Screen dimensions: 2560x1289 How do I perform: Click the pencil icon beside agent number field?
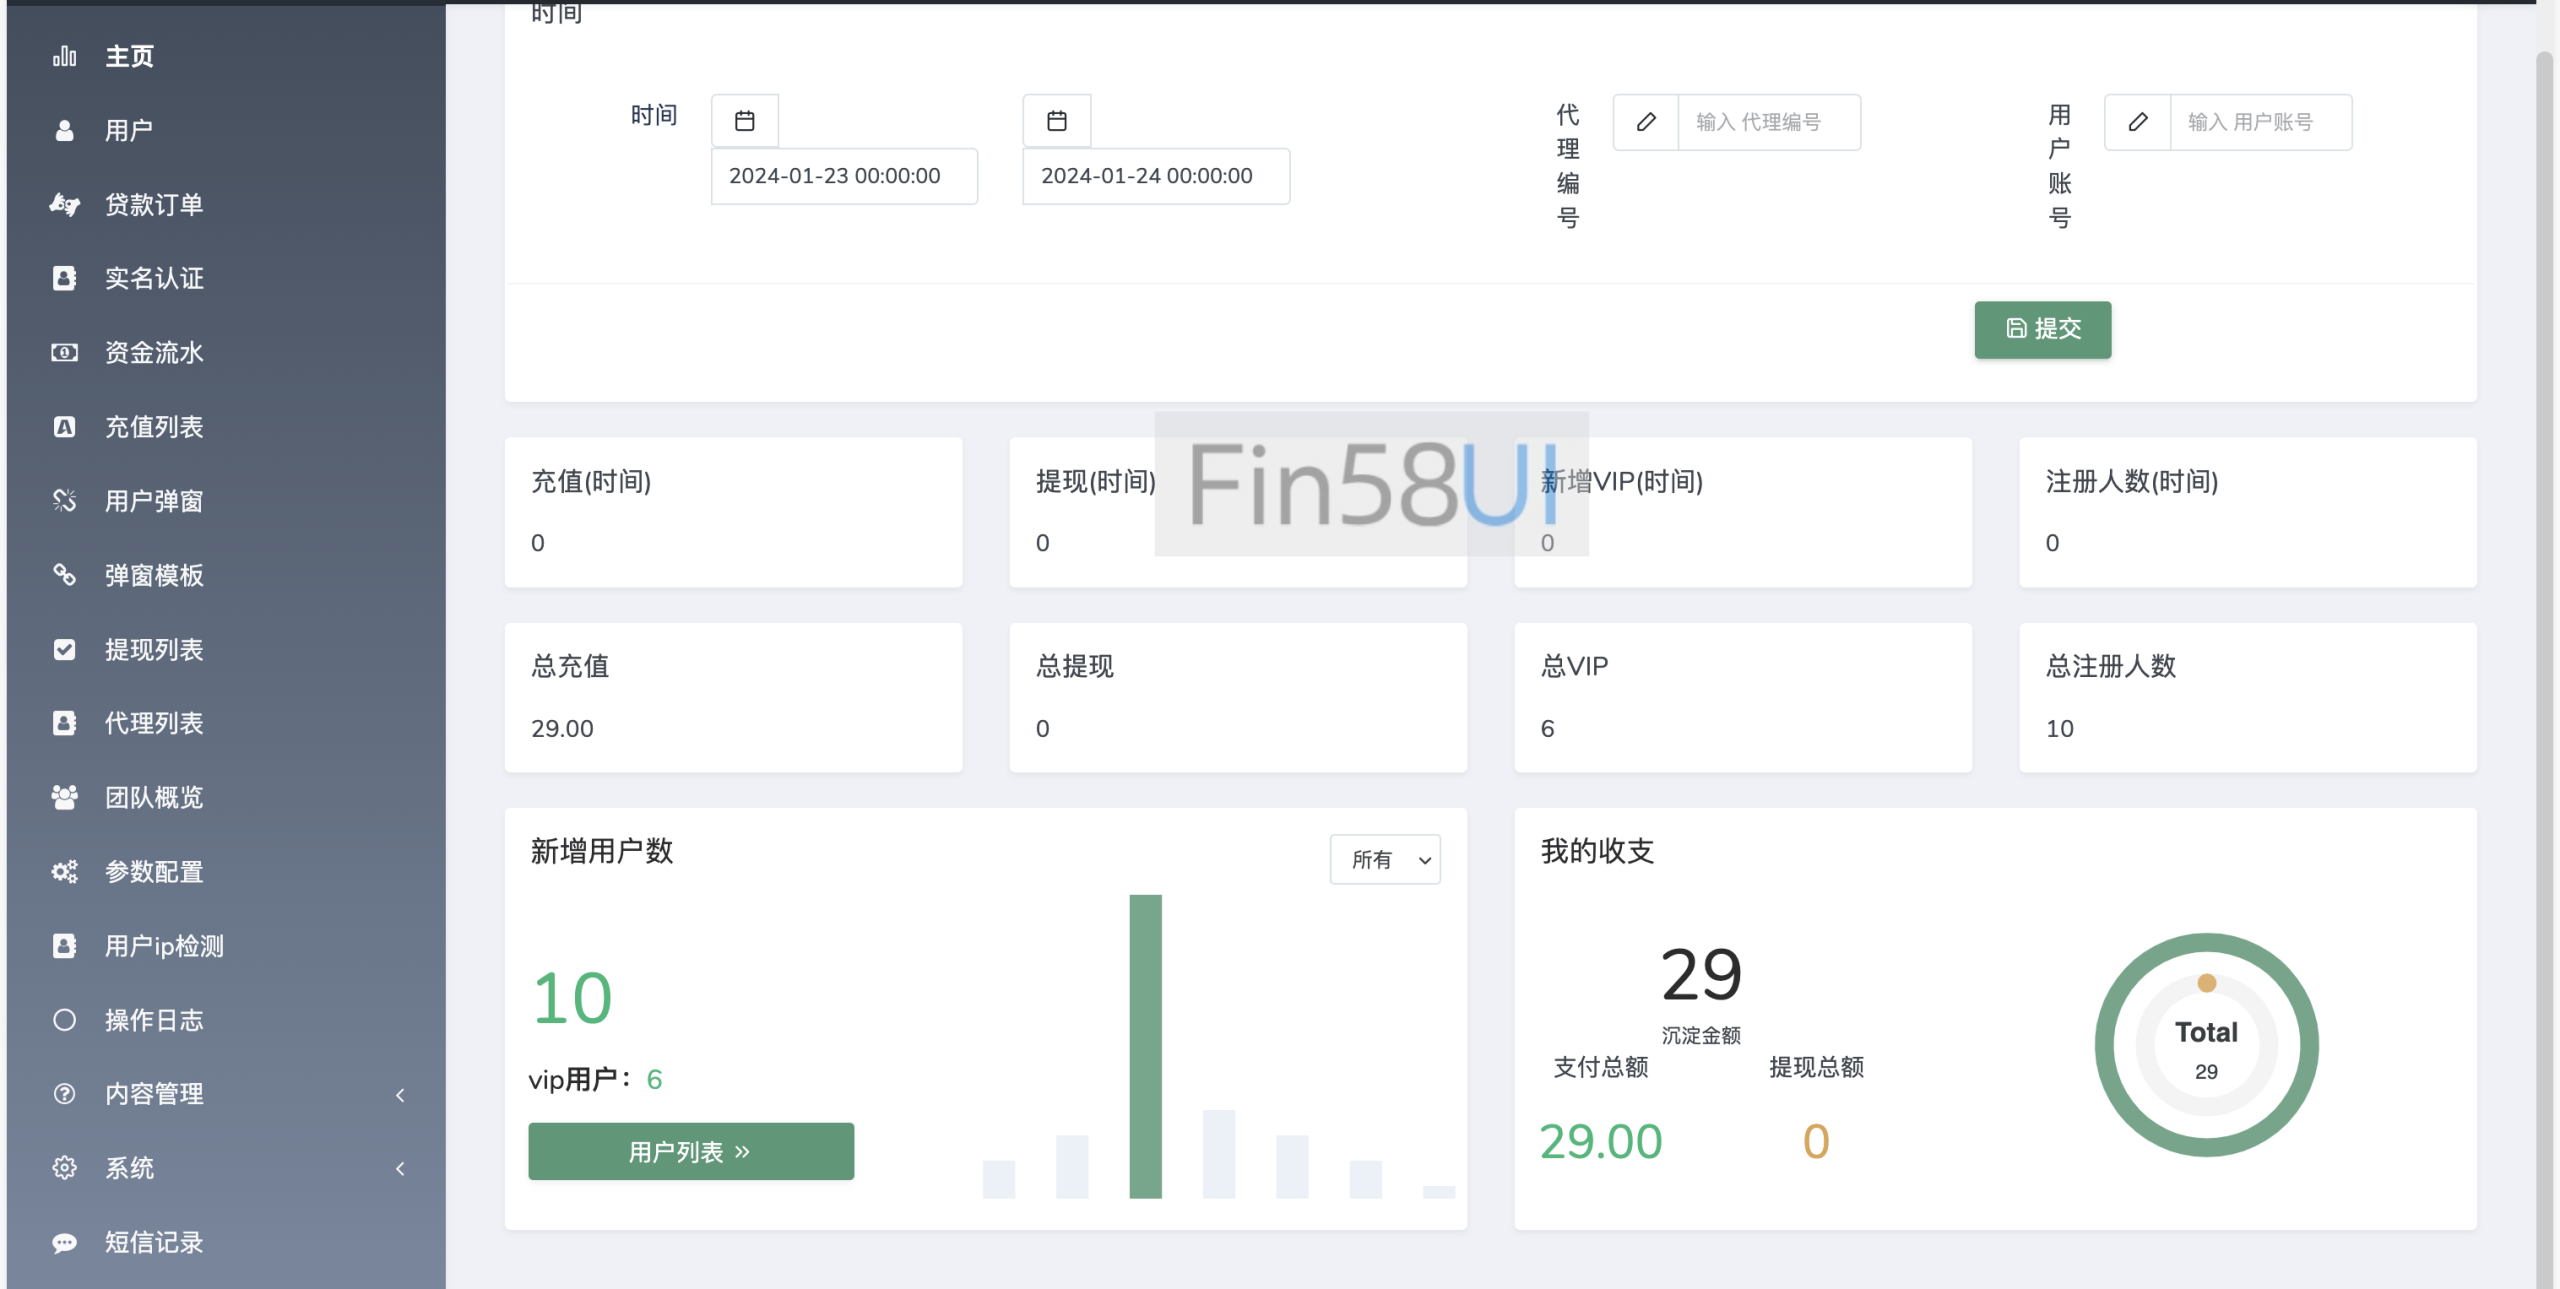coord(1646,122)
